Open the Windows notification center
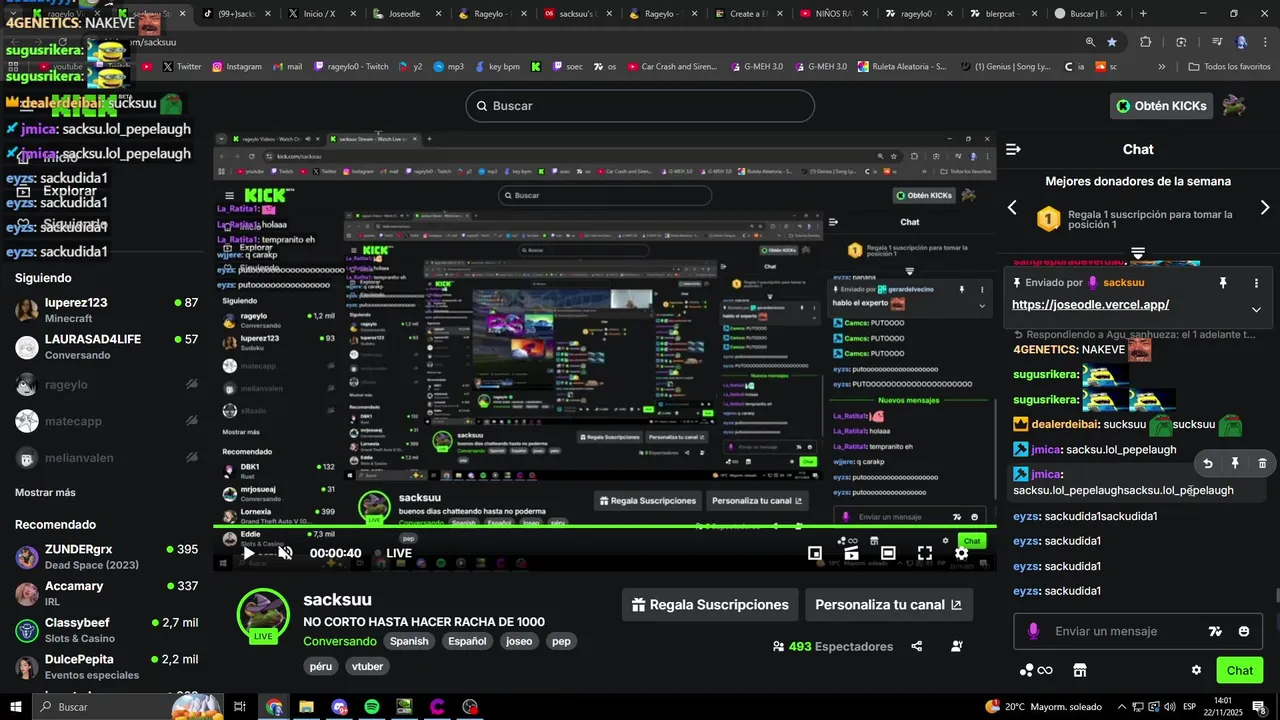 click(x=1259, y=707)
